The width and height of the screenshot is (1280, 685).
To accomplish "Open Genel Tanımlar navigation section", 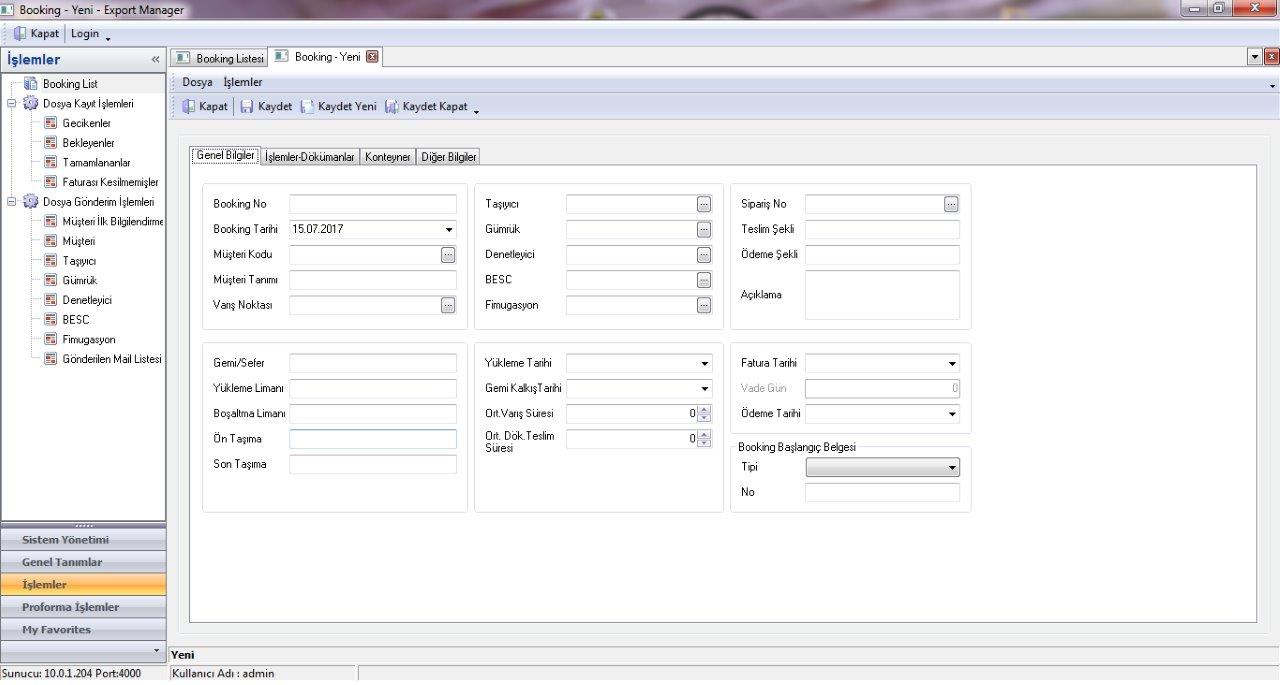I will click(83, 562).
